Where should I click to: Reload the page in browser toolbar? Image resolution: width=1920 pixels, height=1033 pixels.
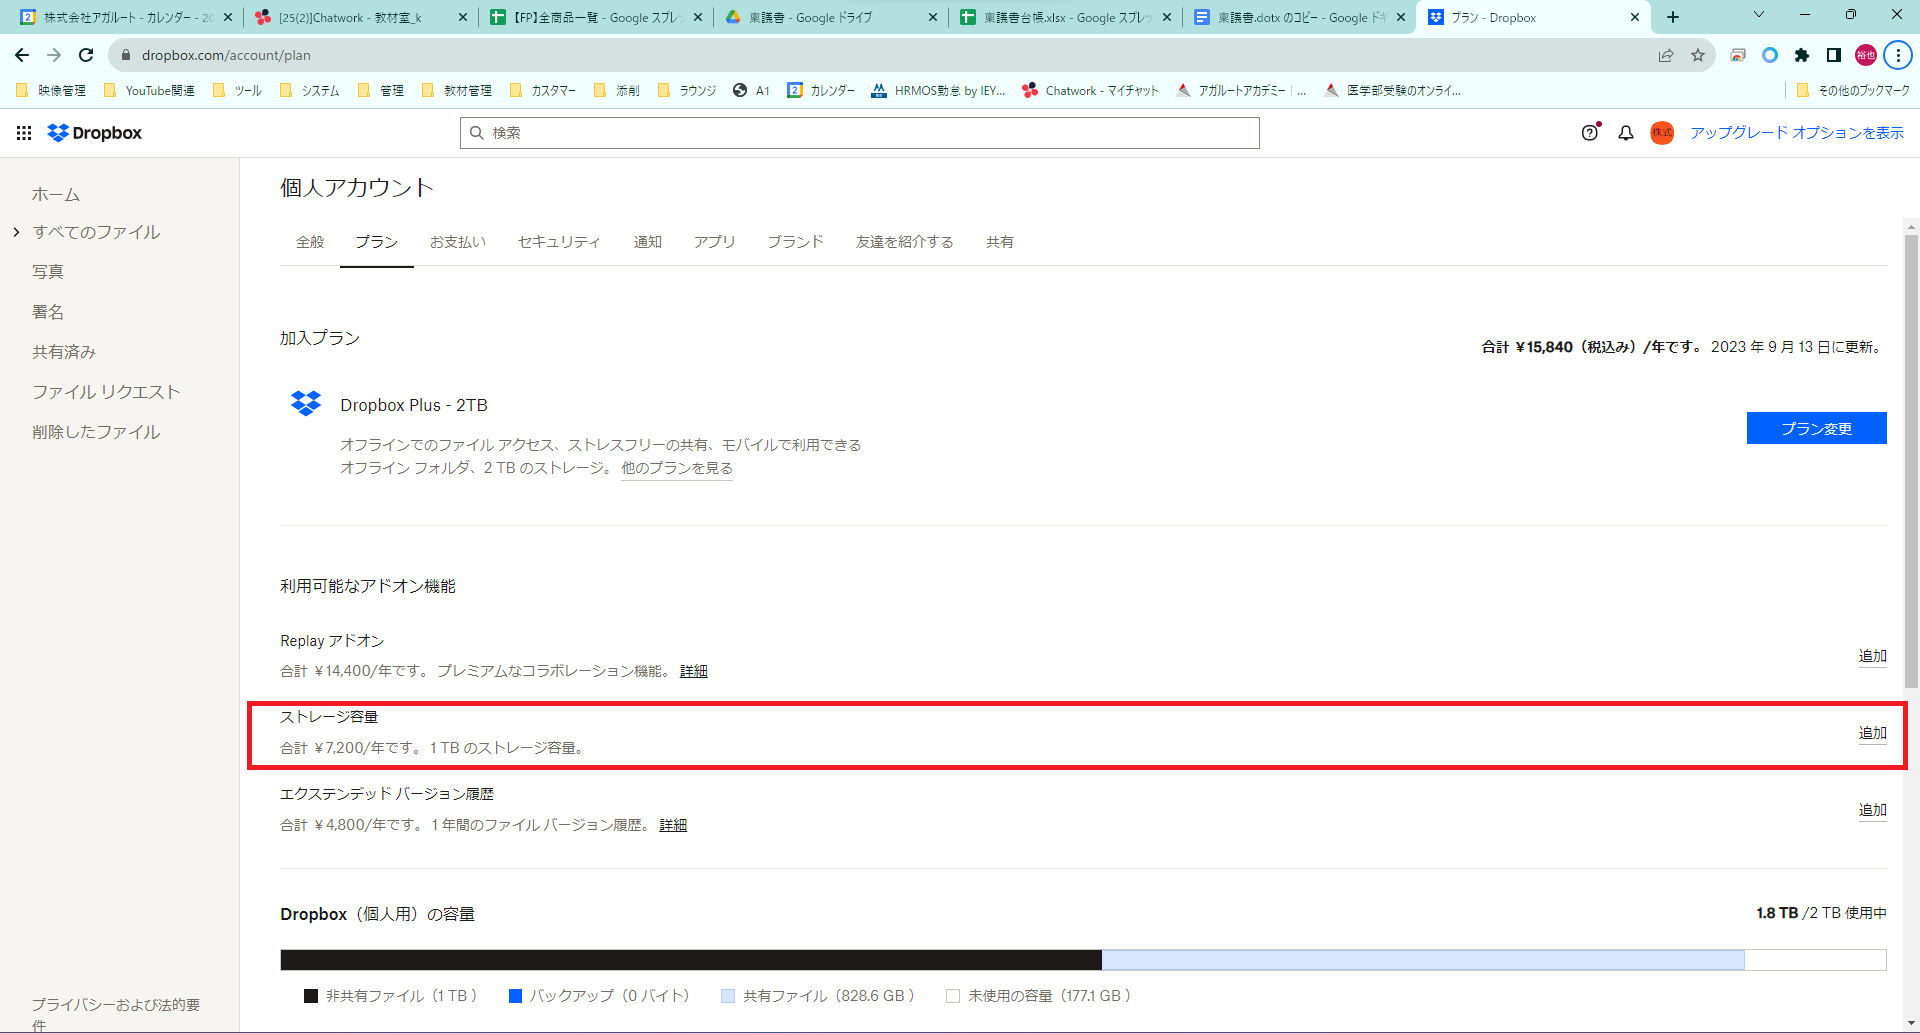coord(86,55)
